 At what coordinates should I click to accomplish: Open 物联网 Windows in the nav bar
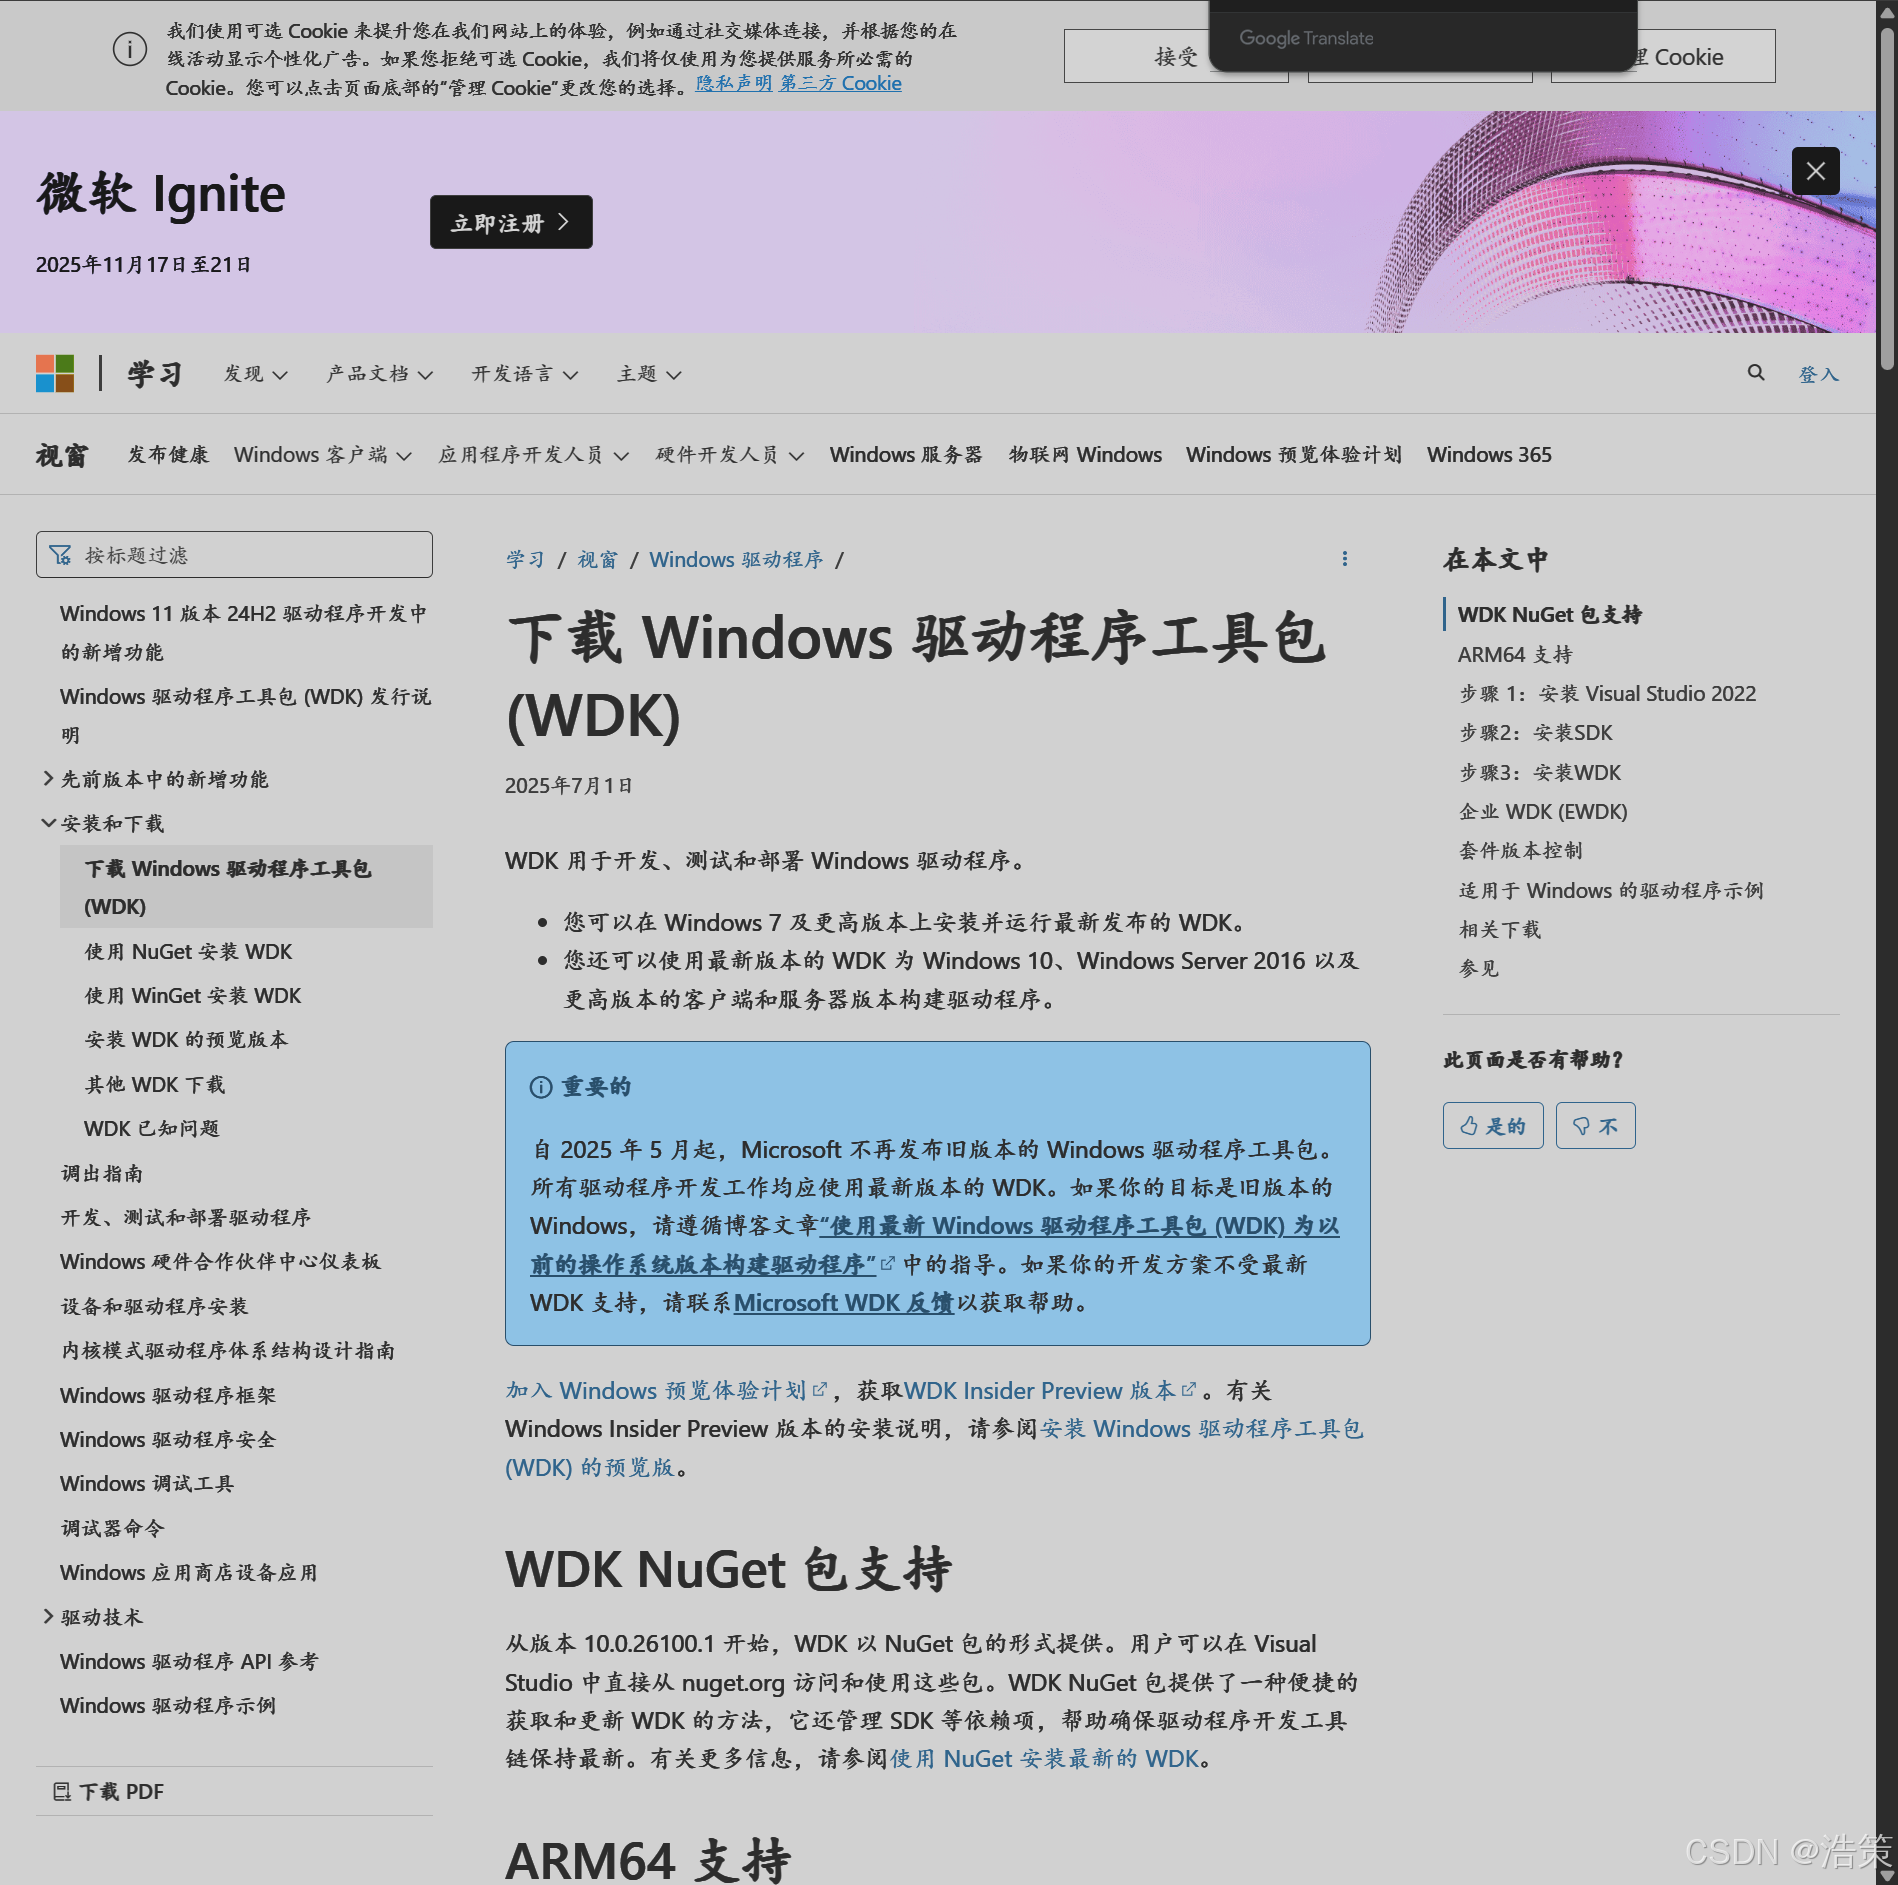click(1085, 455)
